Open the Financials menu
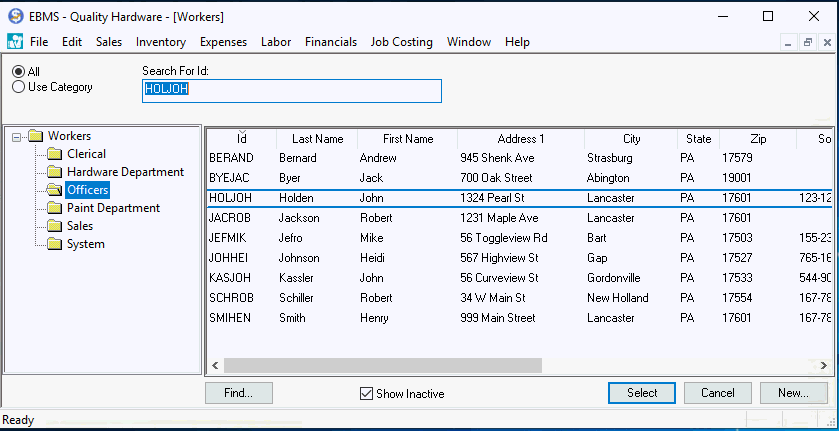 pos(330,42)
